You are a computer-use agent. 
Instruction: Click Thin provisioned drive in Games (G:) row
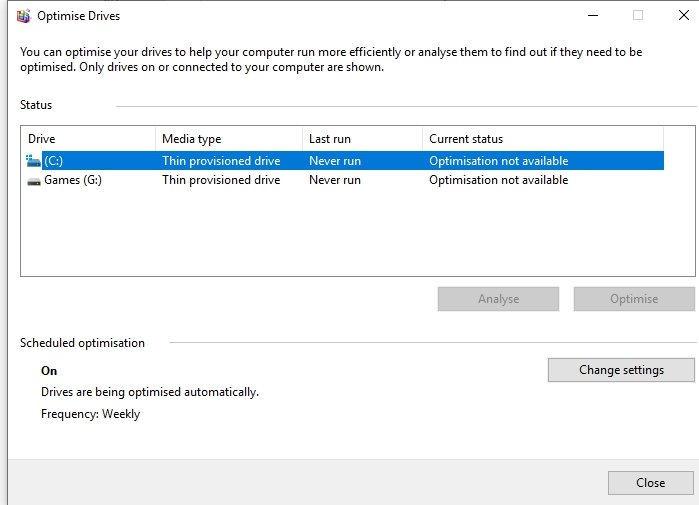(x=221, y=180)
